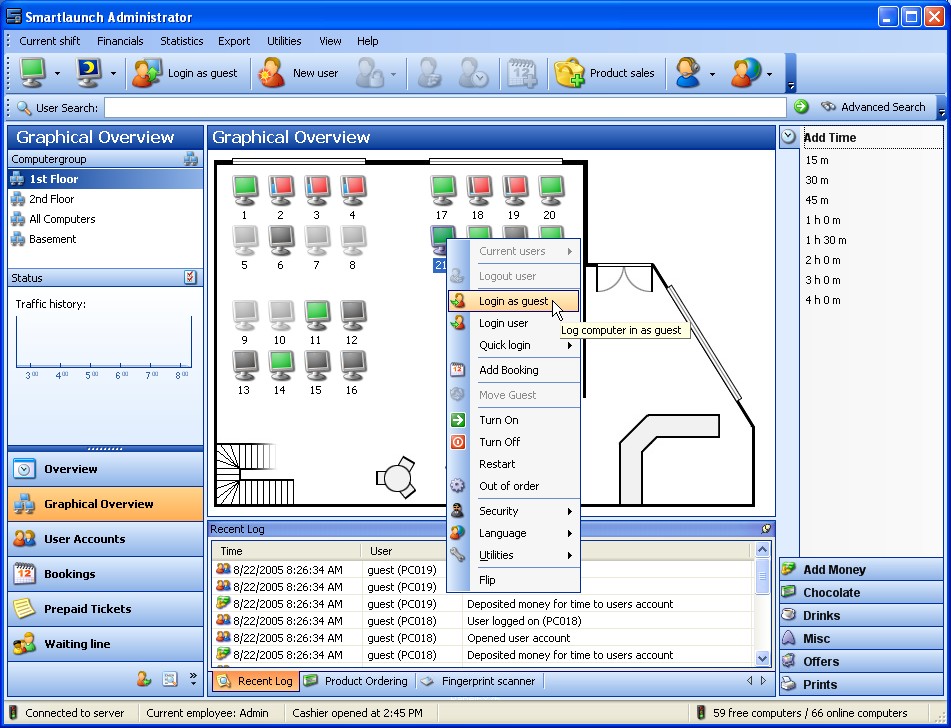The height and width of the screenshot is (728, 951).
Task: Expand the Language submenu
Action: pos(513,533)
